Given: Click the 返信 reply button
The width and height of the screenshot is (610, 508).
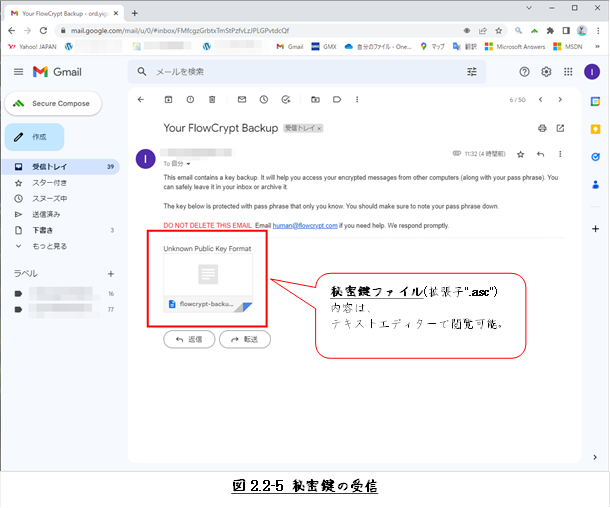Looking at the screenshot, I should [189, 339].
